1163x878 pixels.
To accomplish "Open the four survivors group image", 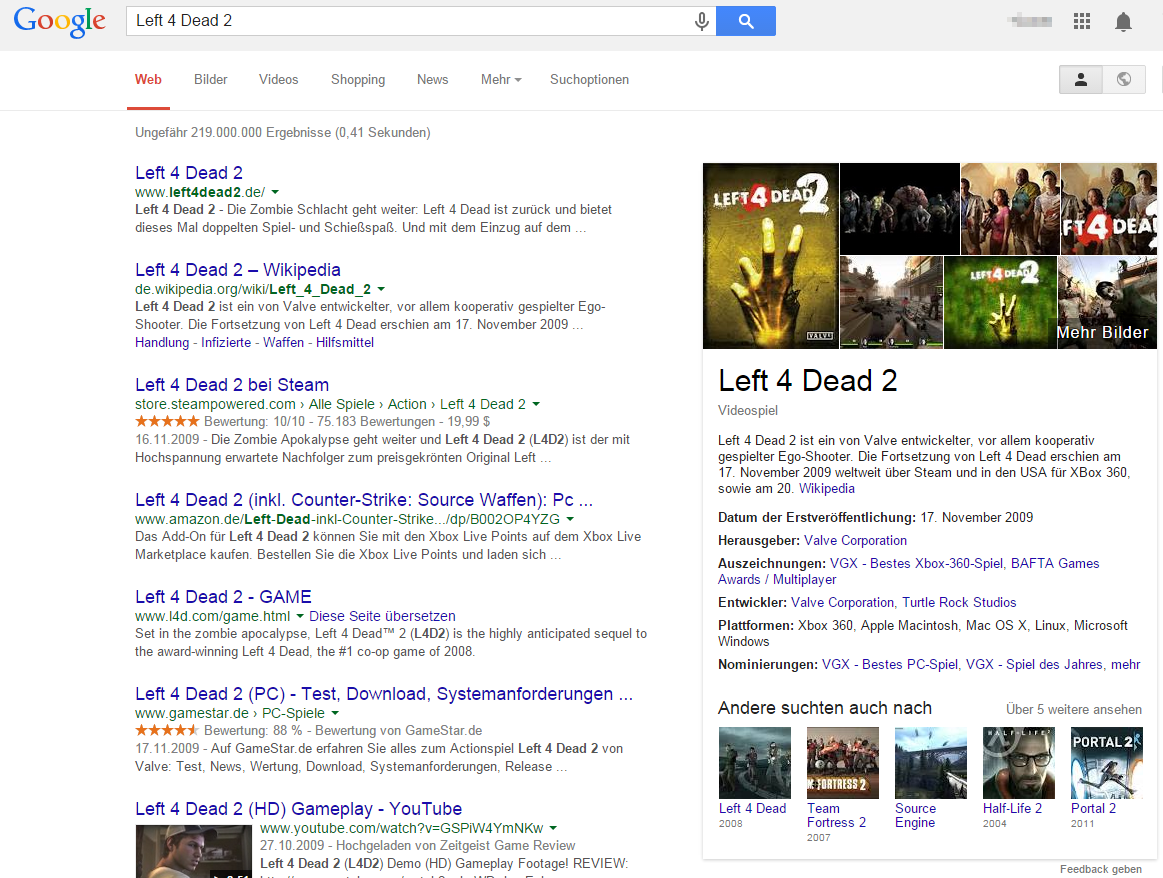I will [x=1010, y=209].
